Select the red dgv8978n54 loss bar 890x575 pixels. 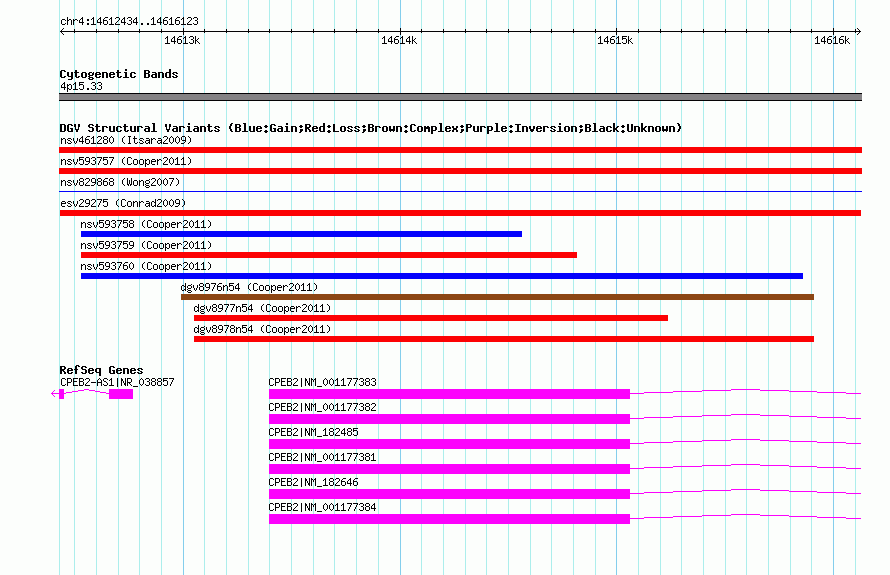[504, 339]
